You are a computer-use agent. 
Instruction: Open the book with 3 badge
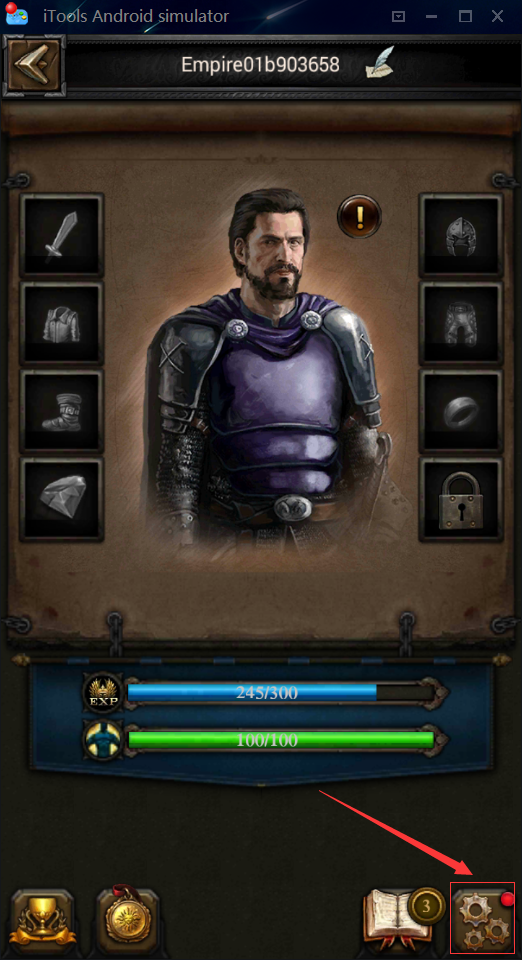(x=403, y=916)
